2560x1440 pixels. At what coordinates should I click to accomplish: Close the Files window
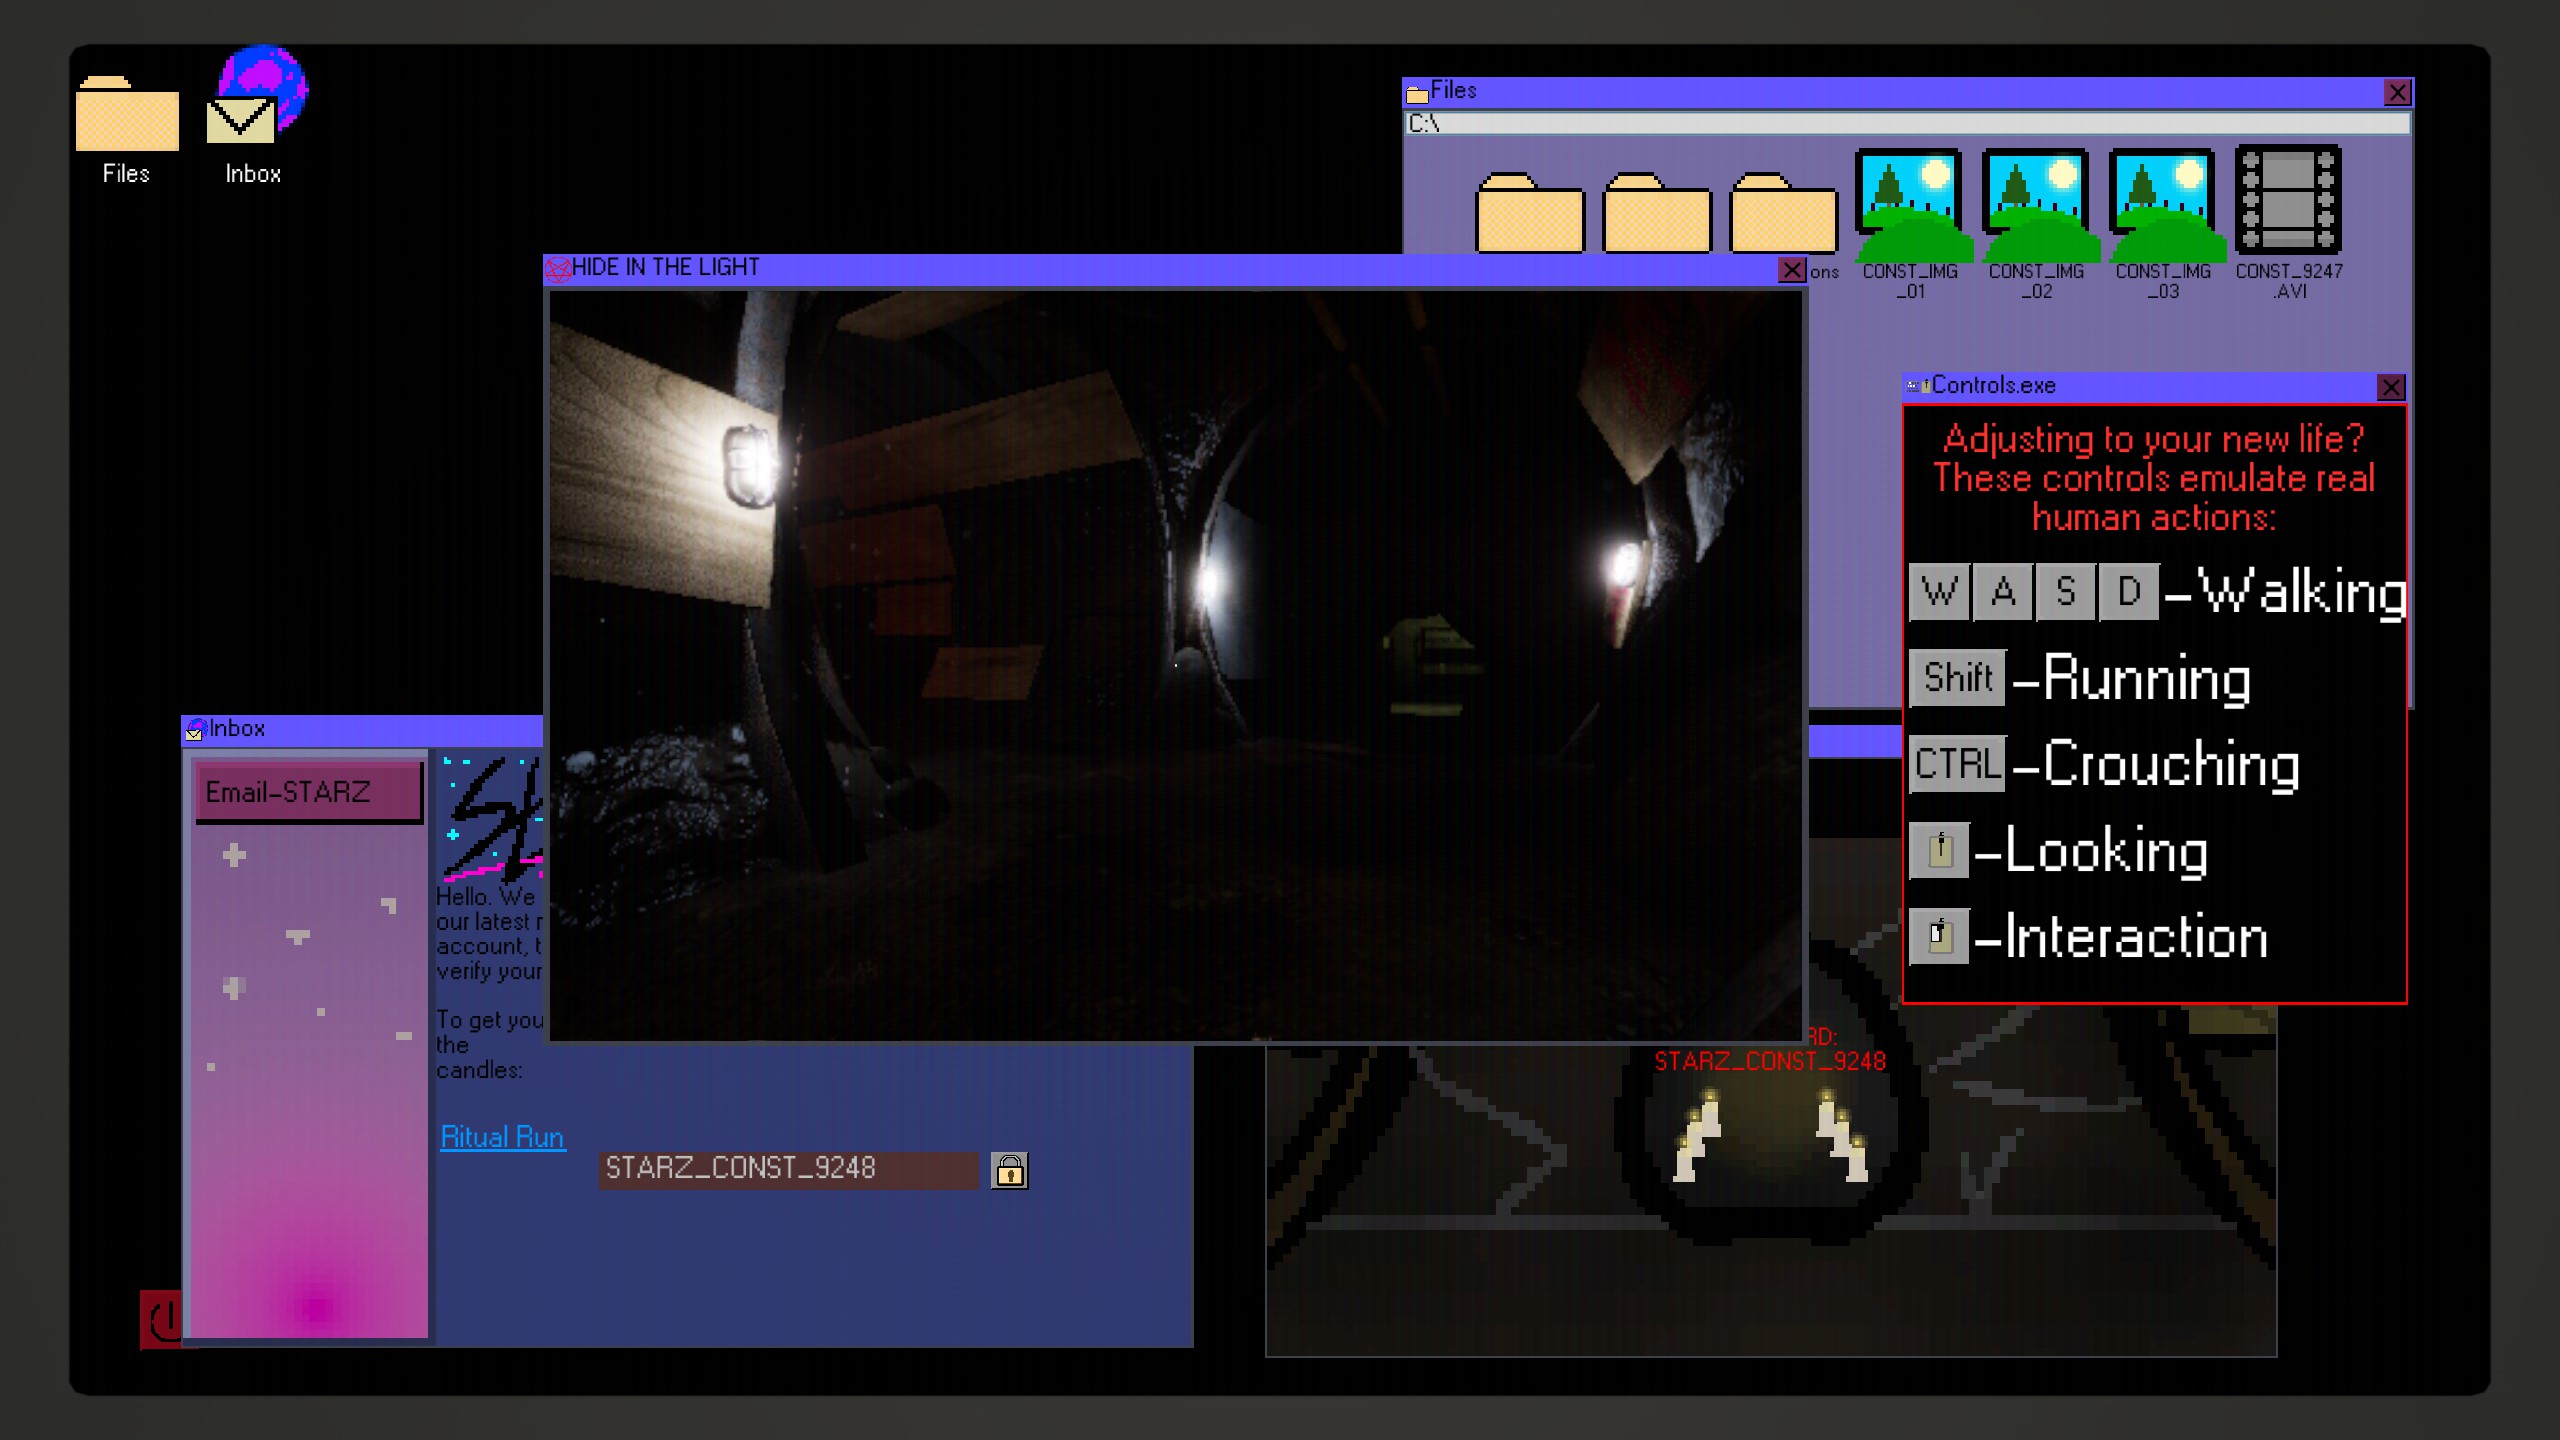point(2397,93)
